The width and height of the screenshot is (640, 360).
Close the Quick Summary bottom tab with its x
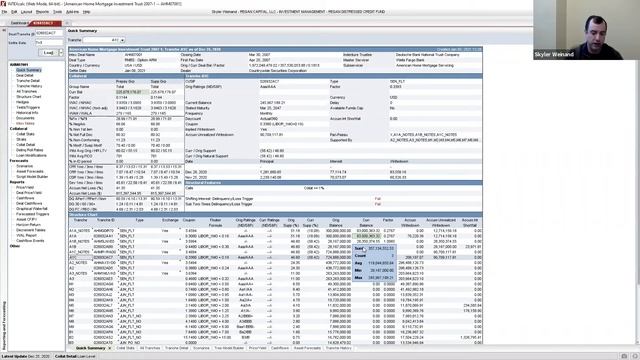[109, 348]
